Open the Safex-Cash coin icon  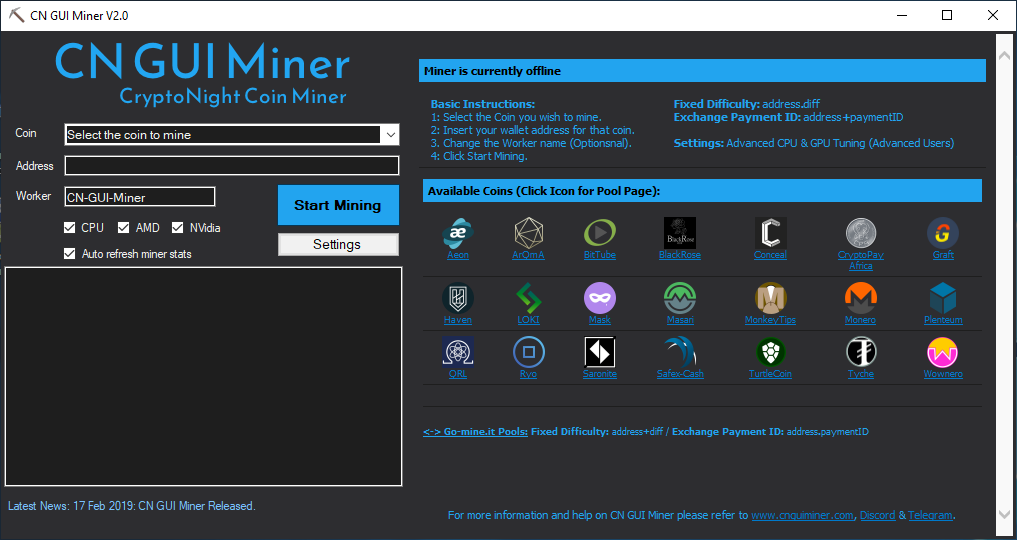[680, 352]
